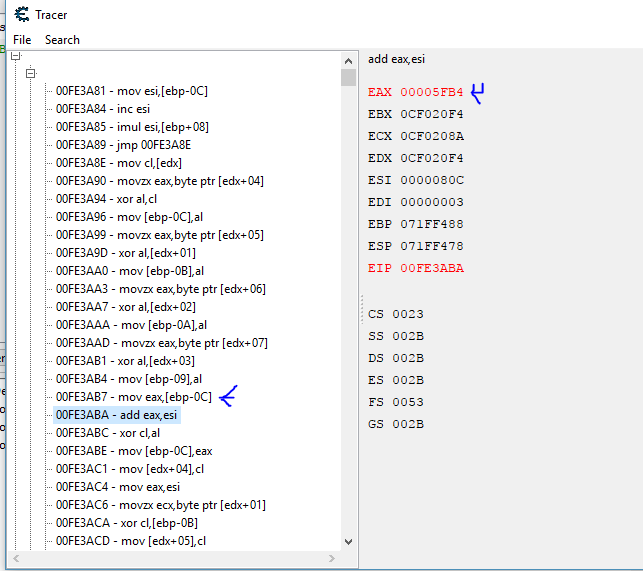Click the FS 0053 segment register
Screen dimensions: 643x571
[x=396, y=402]
